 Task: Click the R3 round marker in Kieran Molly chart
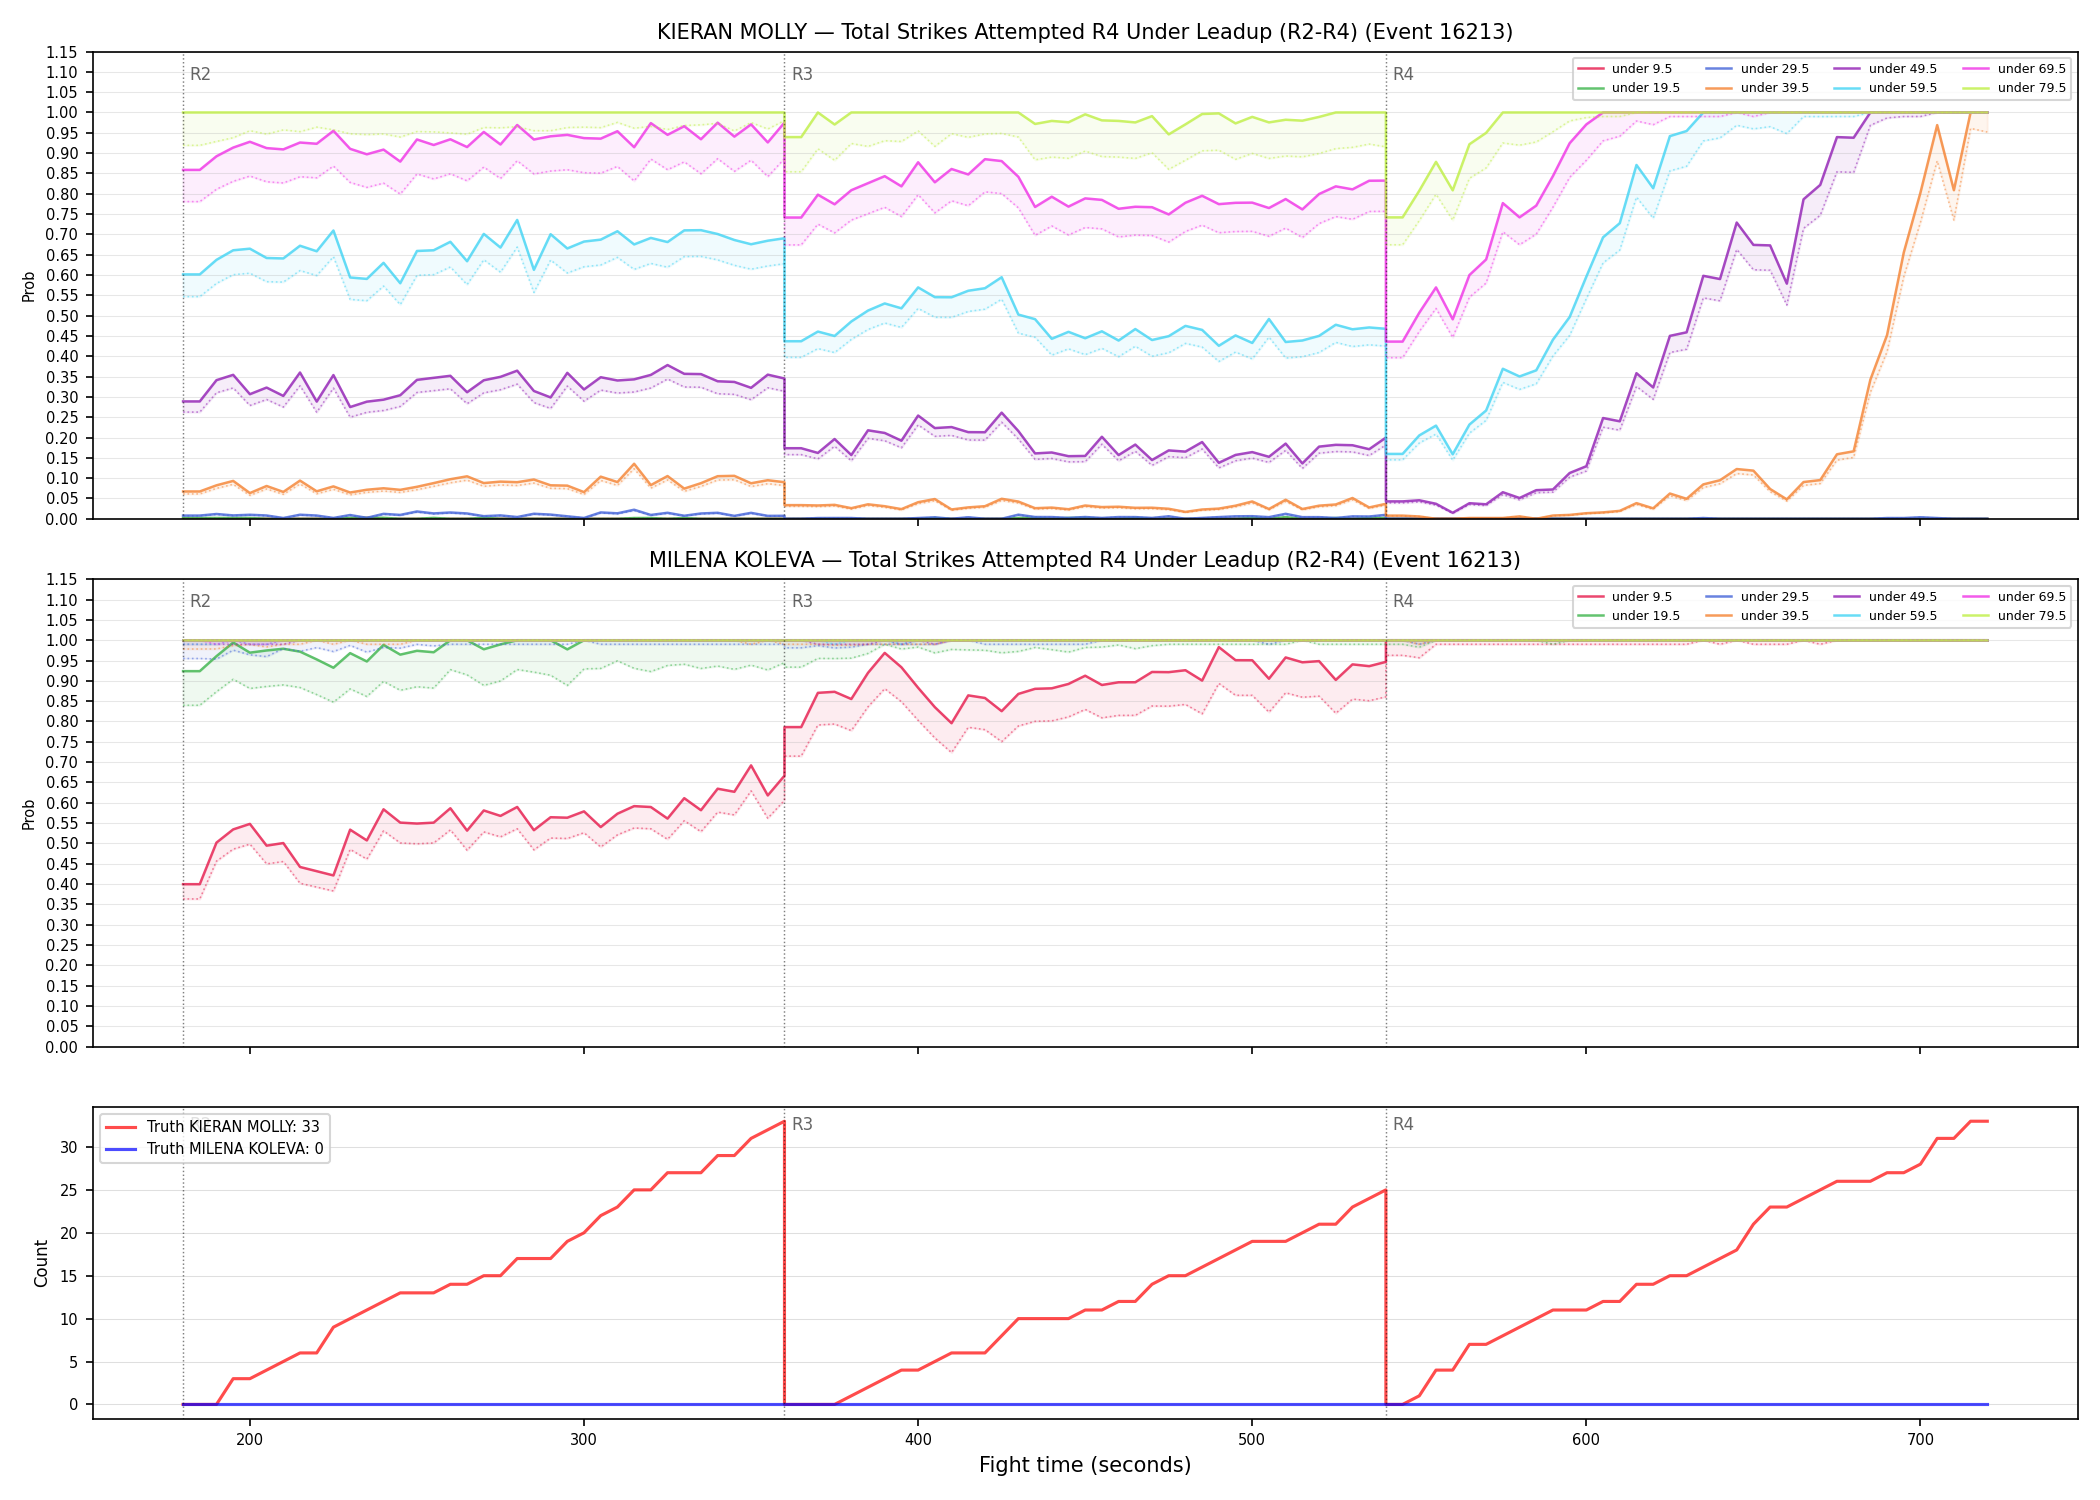point(802,74)
